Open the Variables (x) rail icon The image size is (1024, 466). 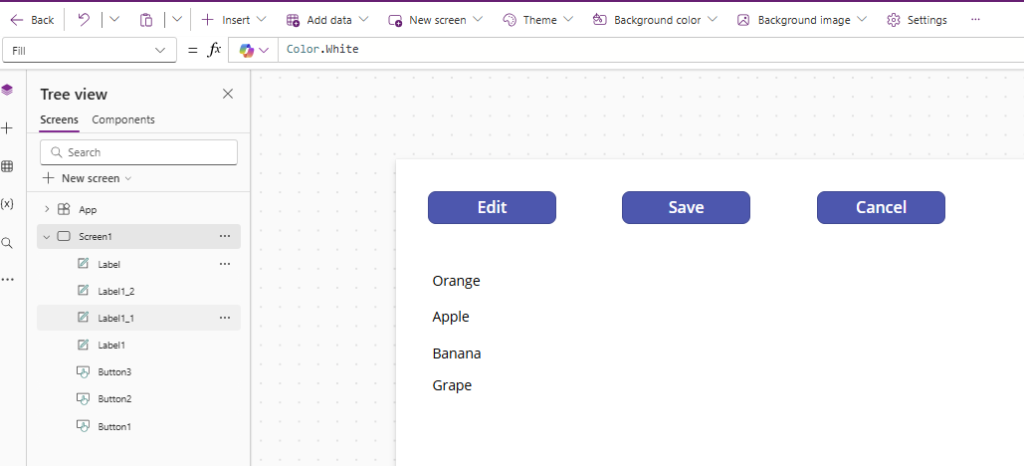(7, 204)
